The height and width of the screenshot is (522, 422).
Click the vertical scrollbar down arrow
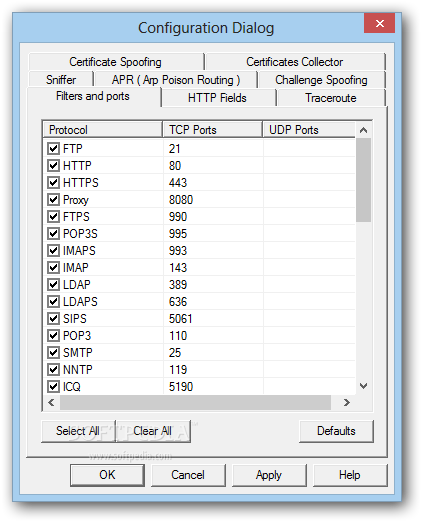pyautogui.click(x=364, y=386)
